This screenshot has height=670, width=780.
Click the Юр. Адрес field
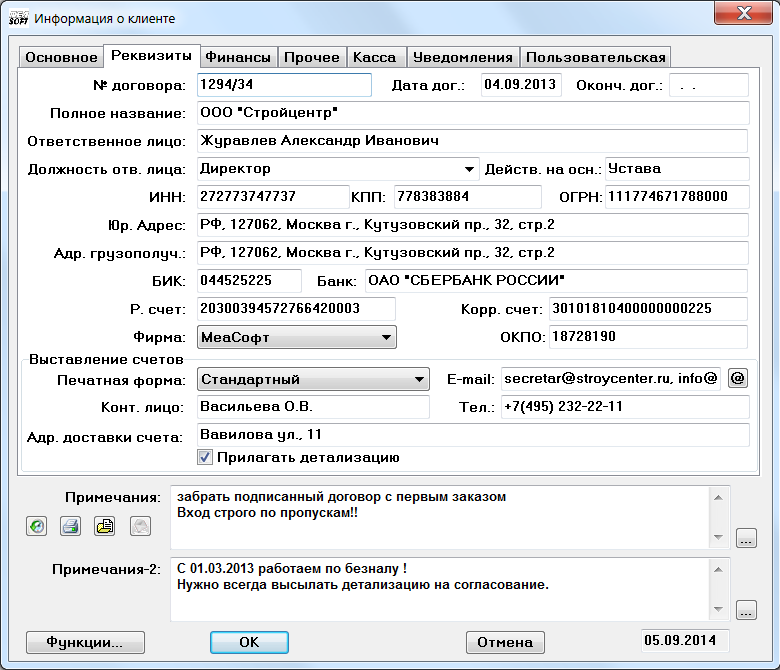[x=473, y=225]
